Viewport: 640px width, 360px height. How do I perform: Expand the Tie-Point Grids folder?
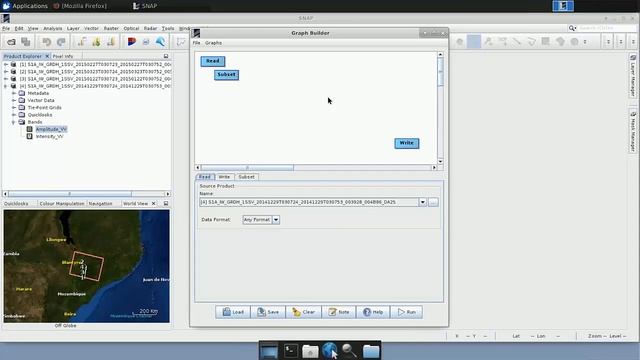(x=14, y=107)
